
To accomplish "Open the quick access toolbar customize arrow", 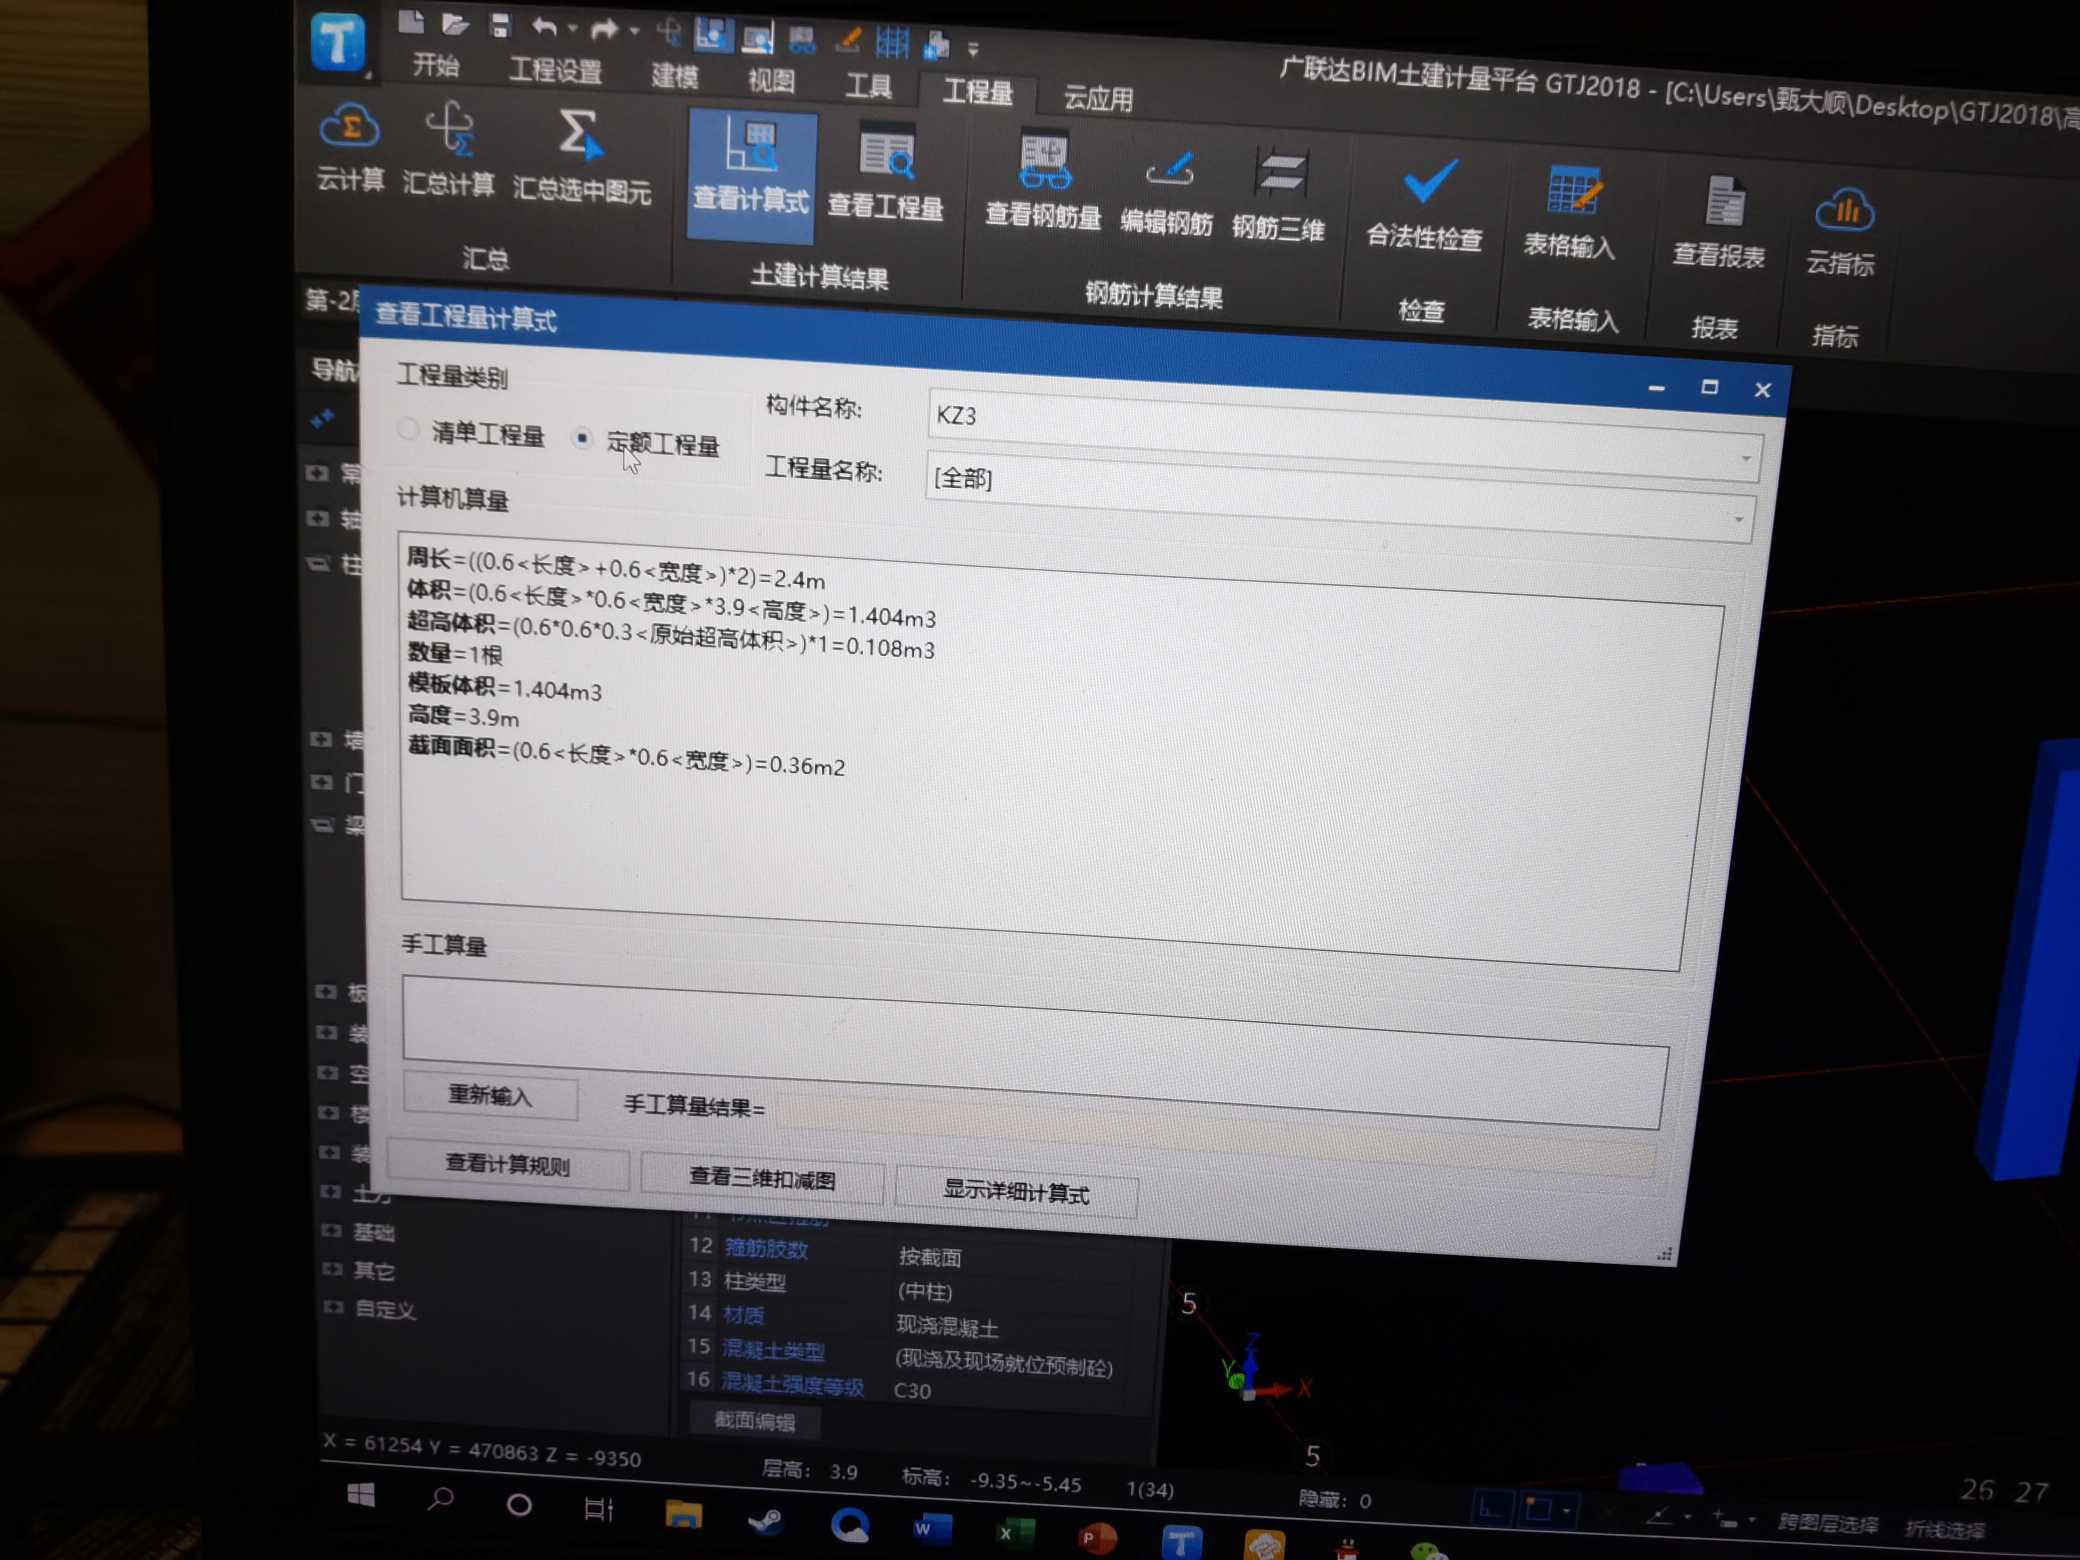I will tap(973, 49).
